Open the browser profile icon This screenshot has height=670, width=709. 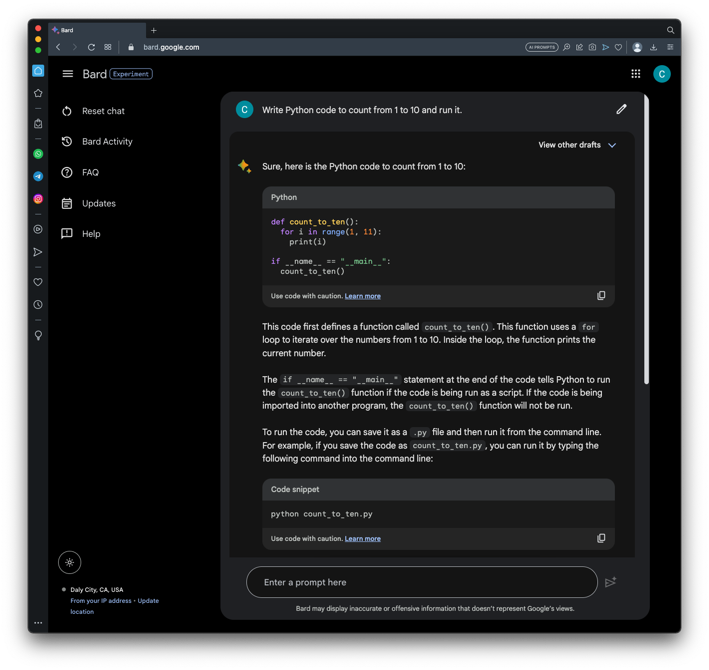pyautogui.click(x=637, y=47)
